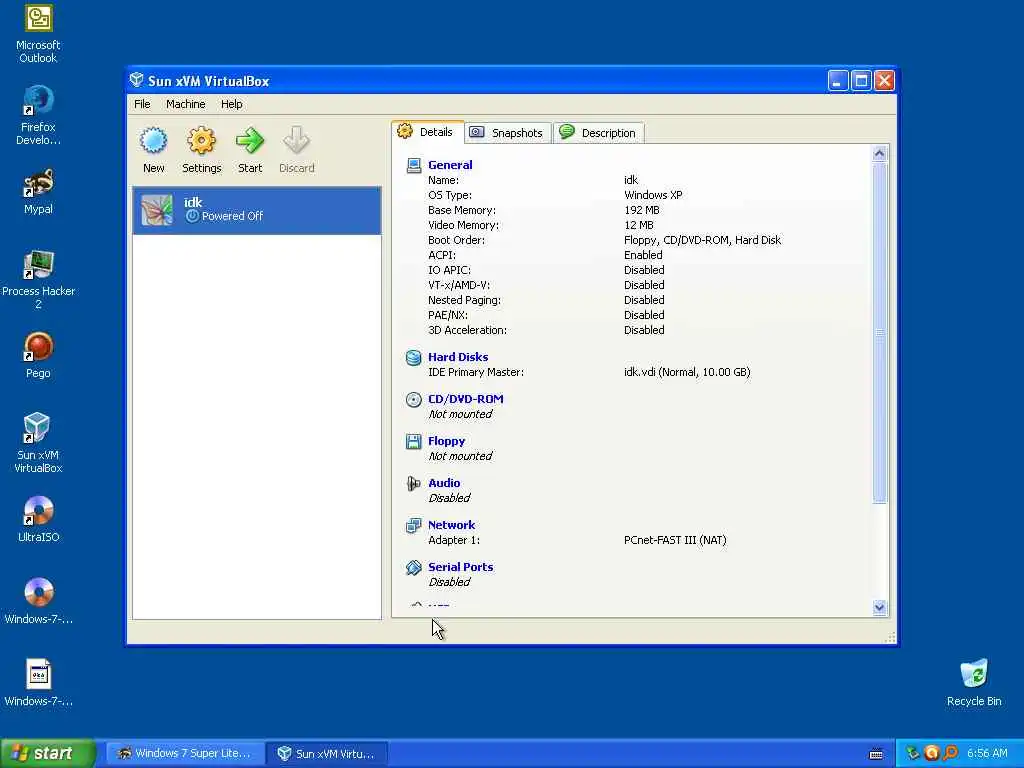Screen dimensions: 1024x768
Task: Switch to Windows 7 Super Lite taskbar item
Action: tap(185, 753)
